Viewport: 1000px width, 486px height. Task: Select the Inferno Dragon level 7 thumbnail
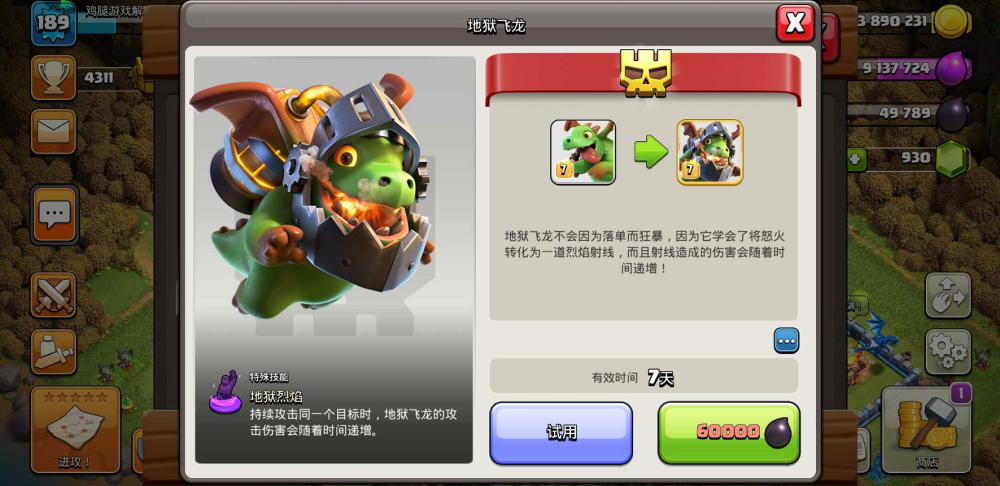tap(710, 152)
